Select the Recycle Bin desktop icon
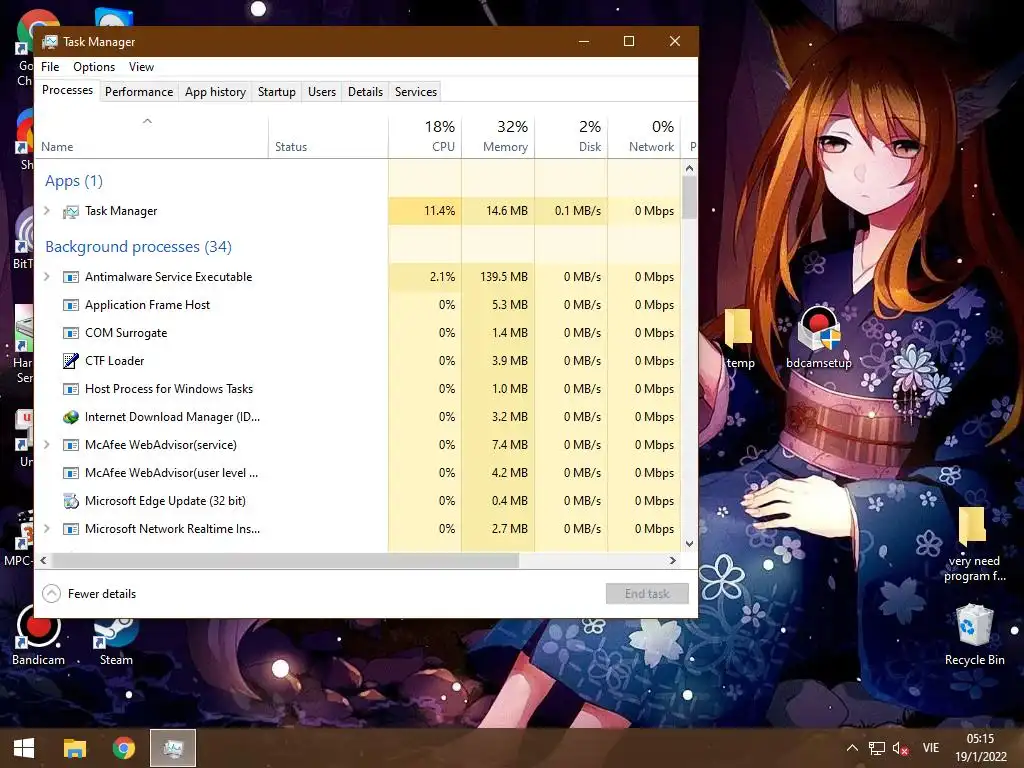The image size is (1024, 768). coord(974,635)
